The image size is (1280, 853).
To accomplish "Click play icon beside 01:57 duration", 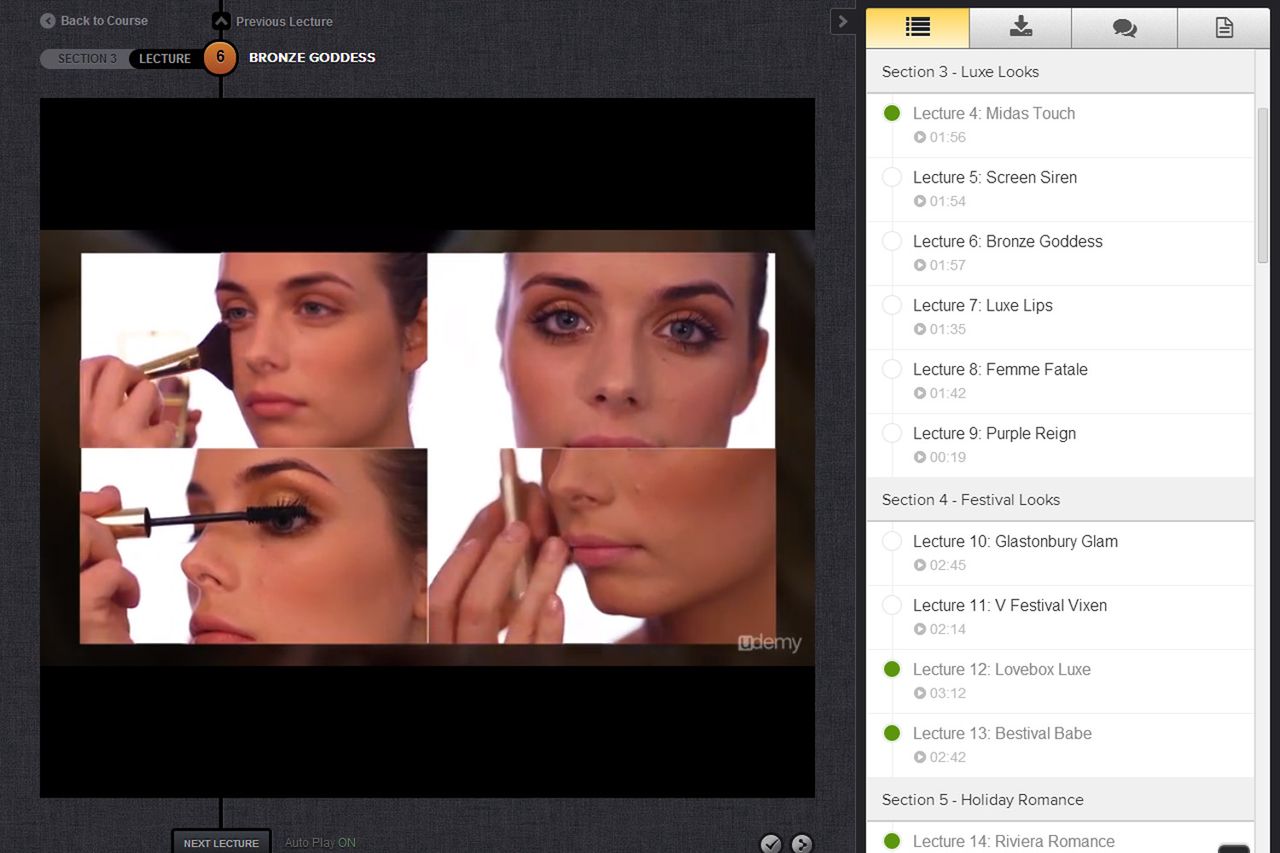I will [x=920, y=265].
